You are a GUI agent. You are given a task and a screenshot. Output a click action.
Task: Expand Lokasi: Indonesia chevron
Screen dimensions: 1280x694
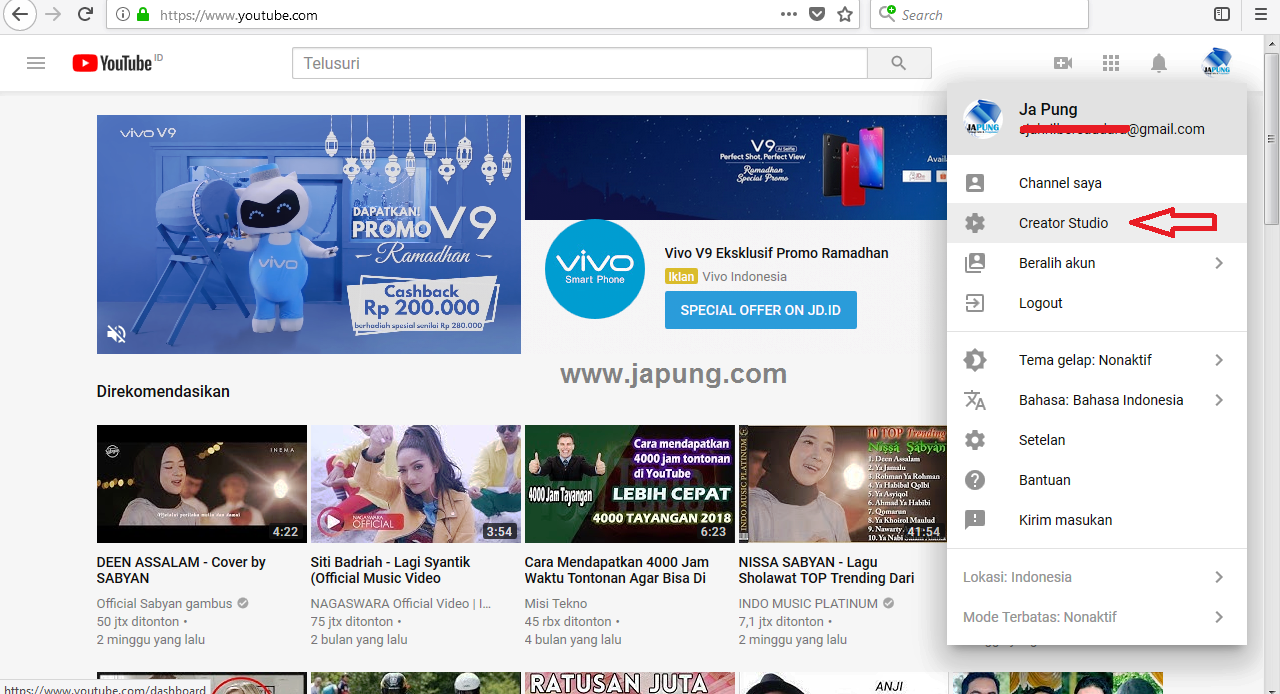1219,577
